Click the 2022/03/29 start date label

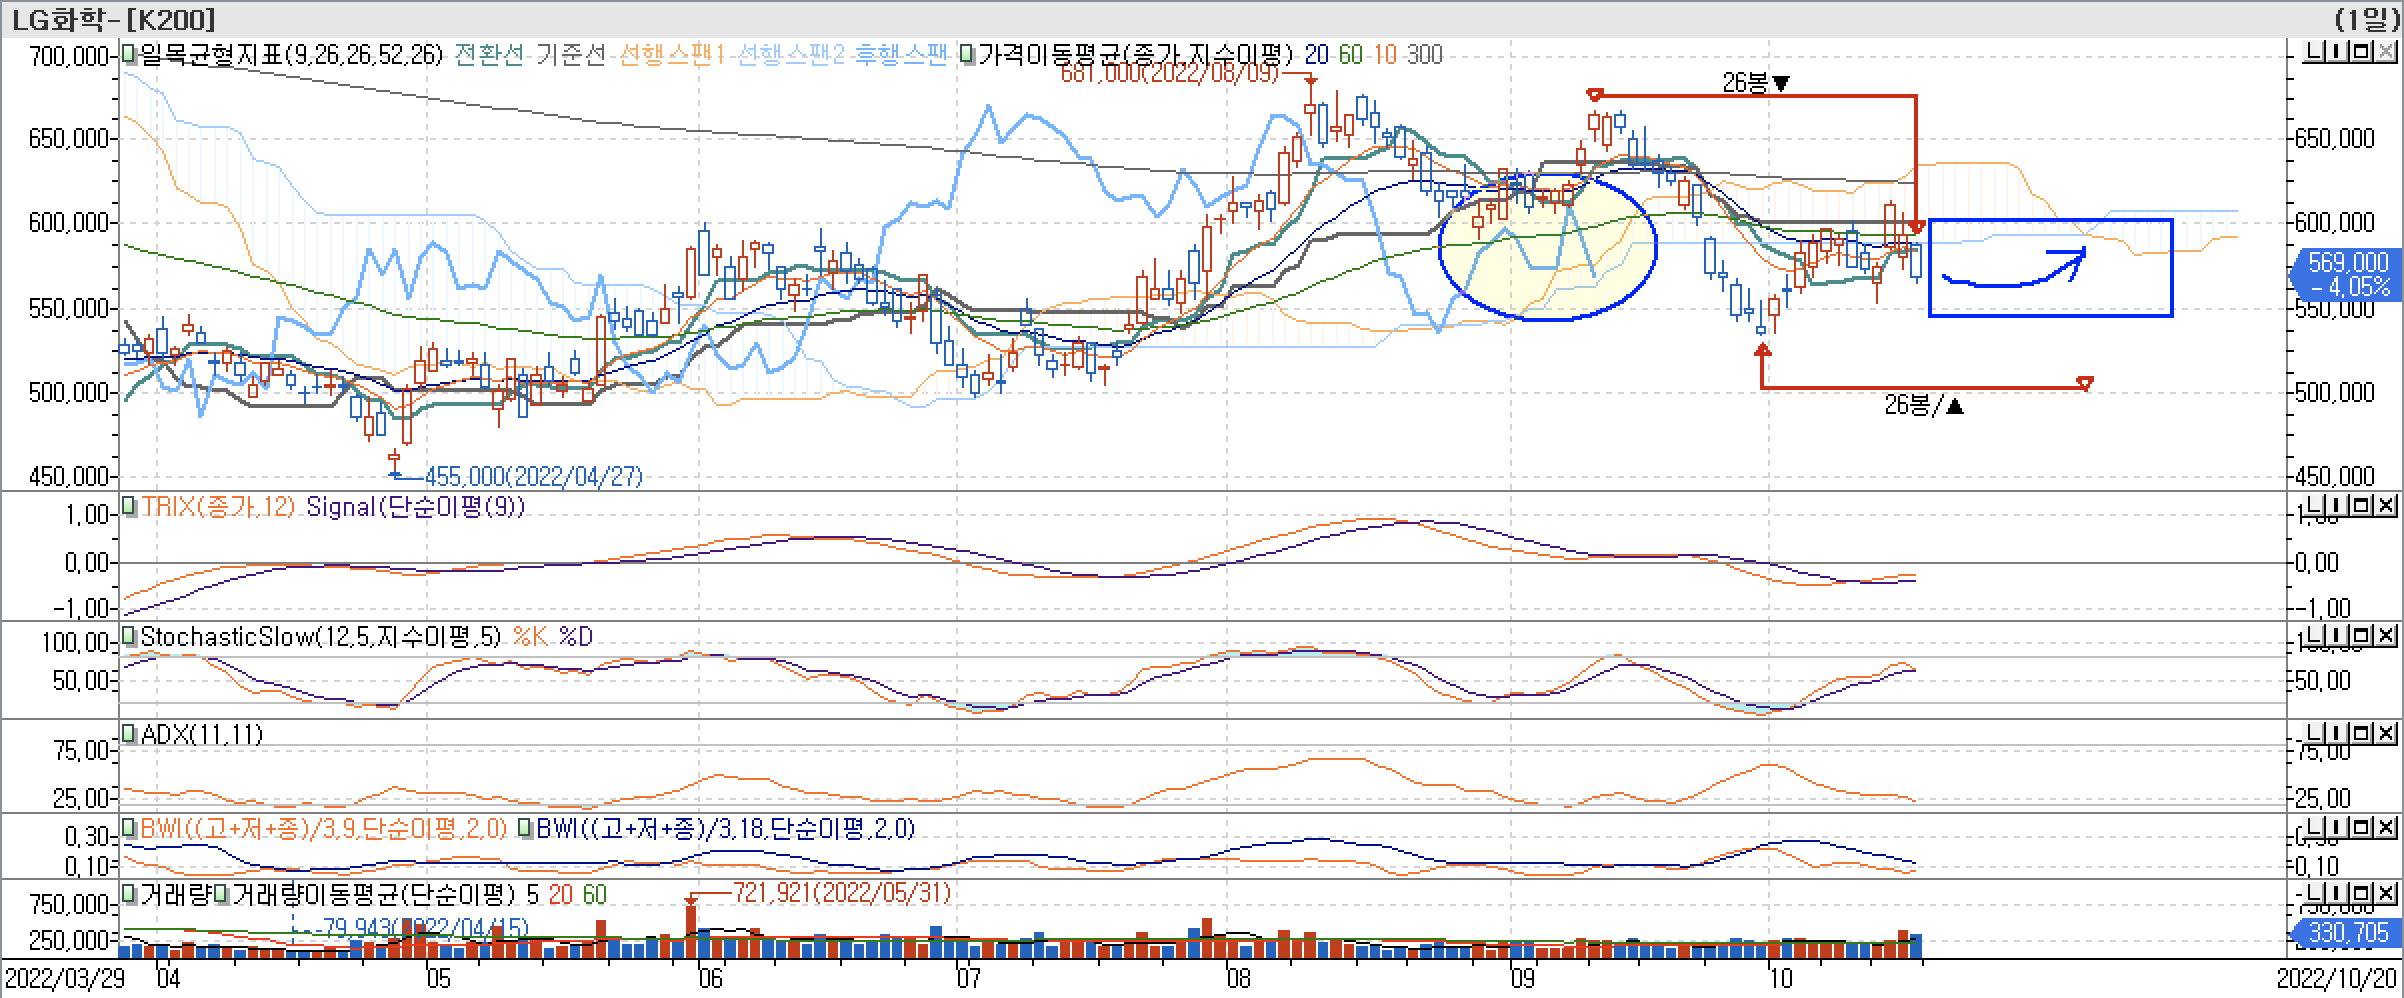(64, 978)
